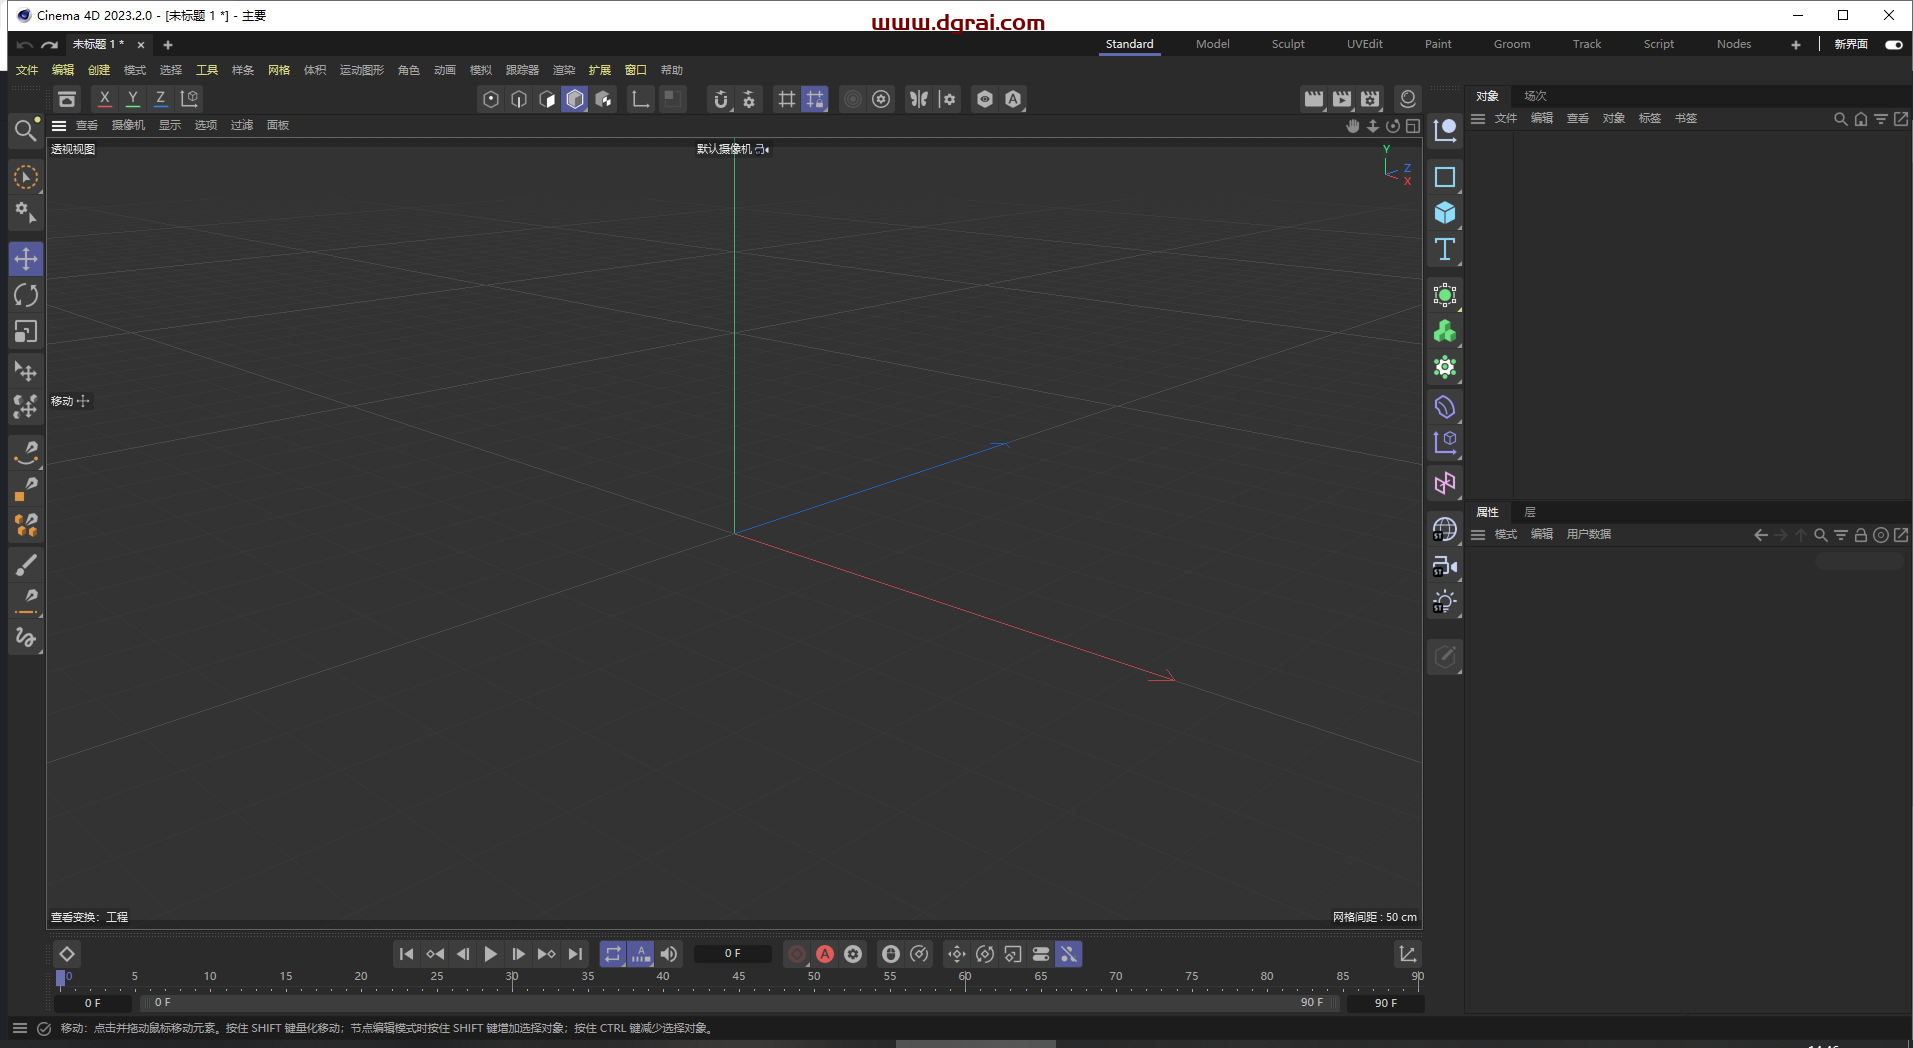Toggle the X axis lock
This screenshot has width=1913, height=1048.
pos(104,98)
